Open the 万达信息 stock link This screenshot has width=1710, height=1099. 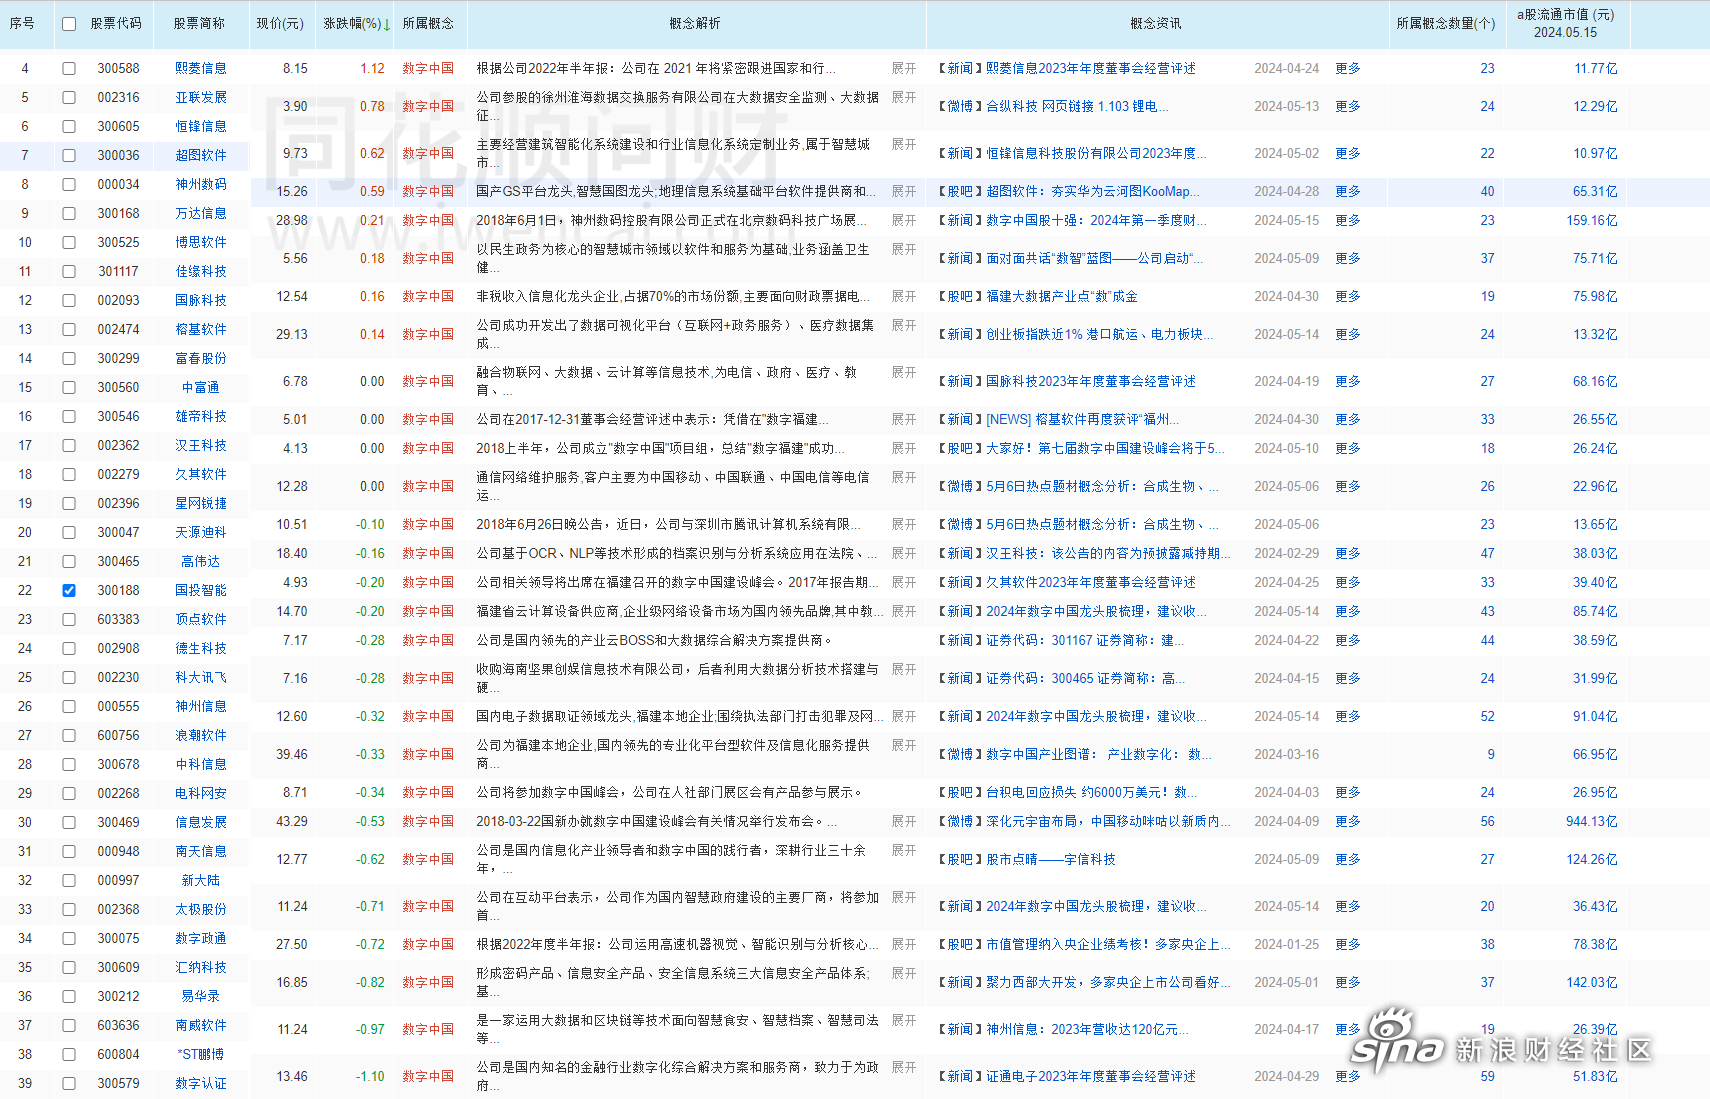pyautogui.click(x=200, y=213)
